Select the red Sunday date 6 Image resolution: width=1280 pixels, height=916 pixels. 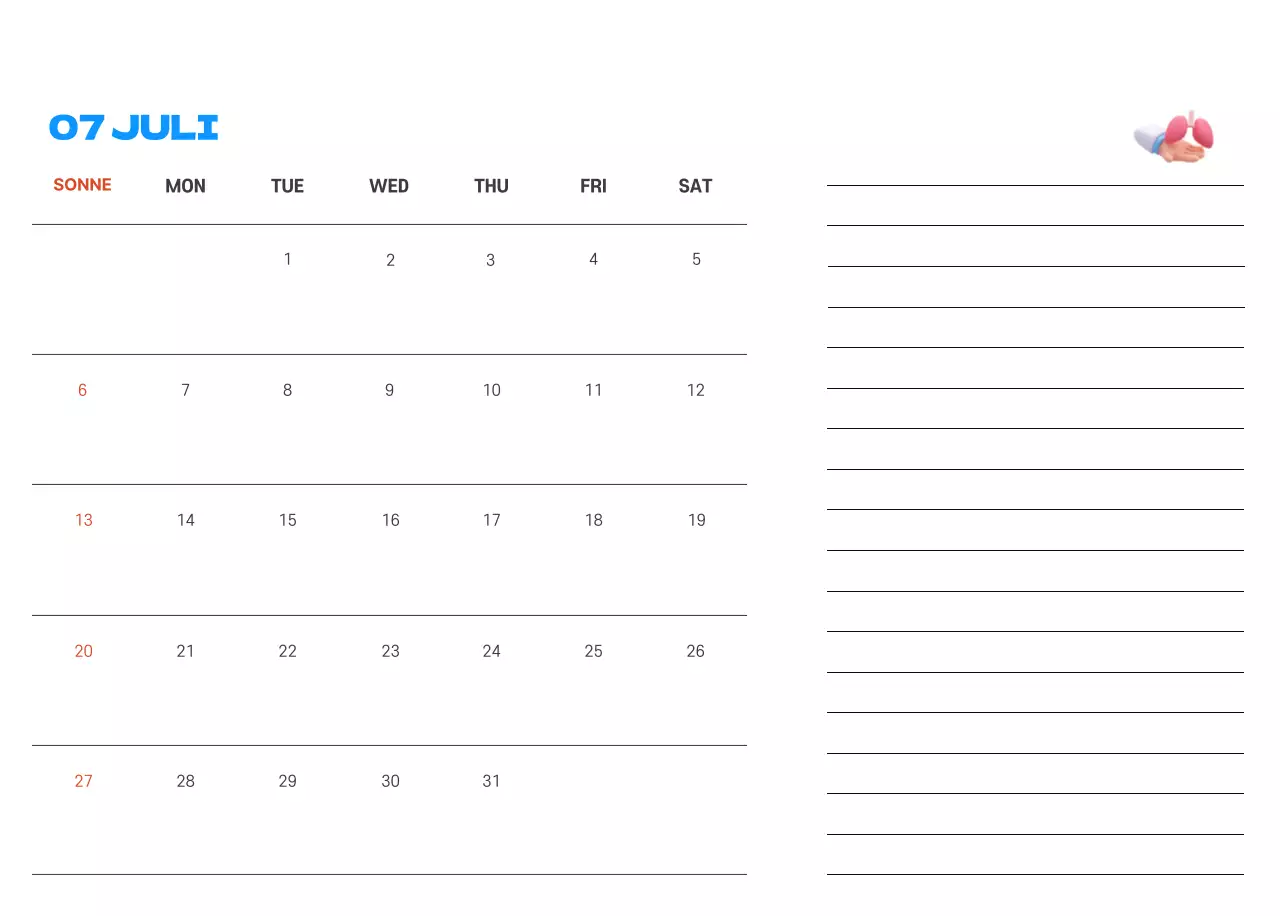click(82, 390)
